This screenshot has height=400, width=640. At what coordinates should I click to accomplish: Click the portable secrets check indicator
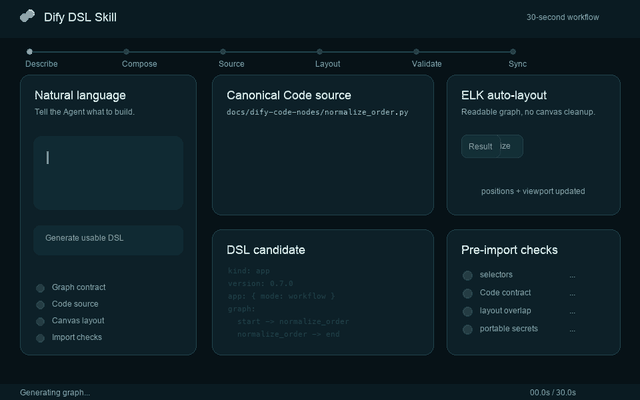tap(467, 329)
